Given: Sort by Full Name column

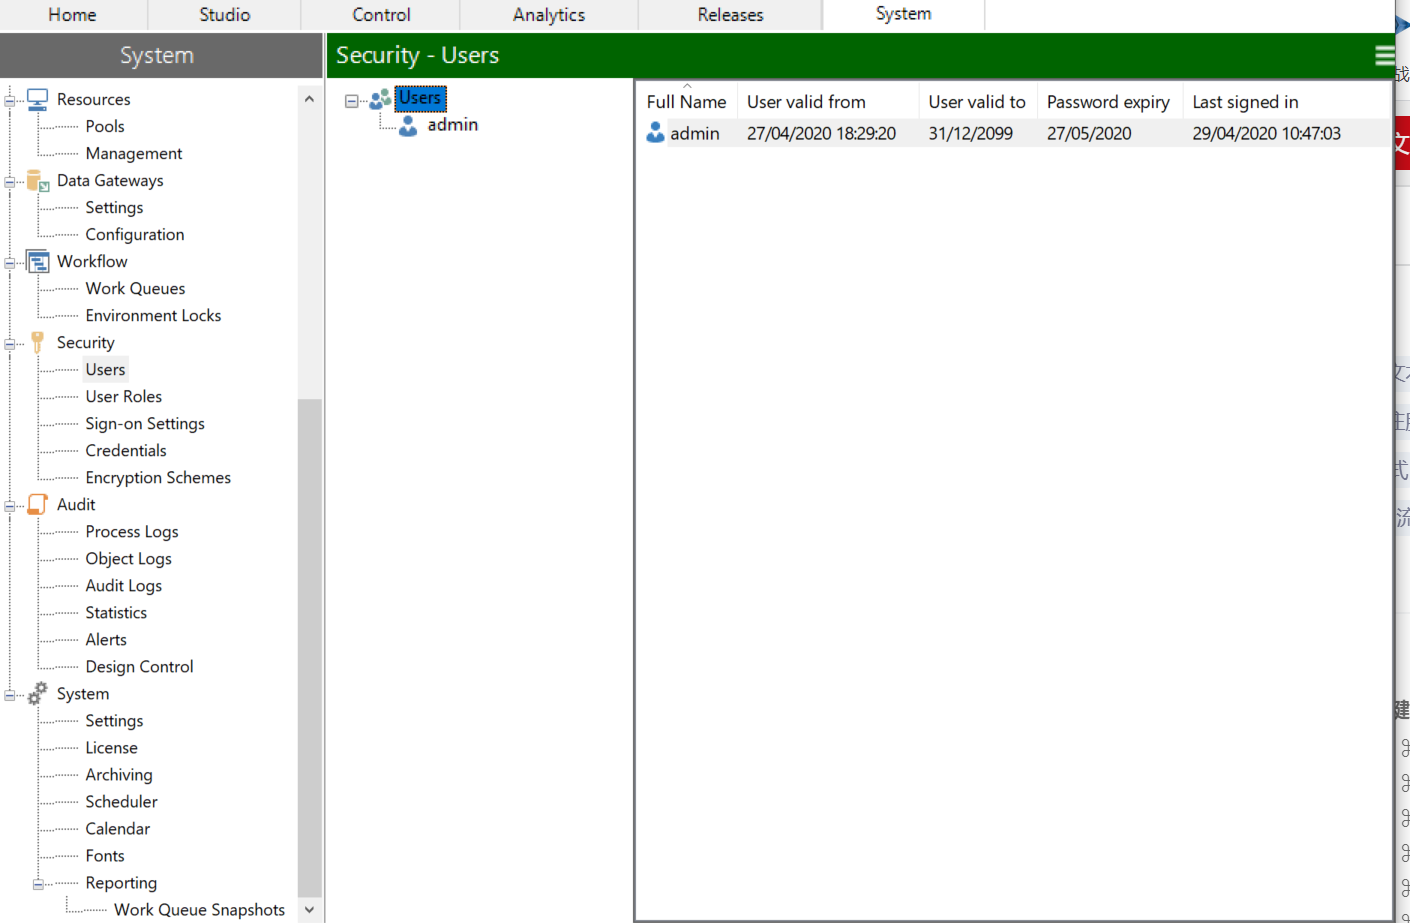Looking at the screenshot, I should [687, 102].
